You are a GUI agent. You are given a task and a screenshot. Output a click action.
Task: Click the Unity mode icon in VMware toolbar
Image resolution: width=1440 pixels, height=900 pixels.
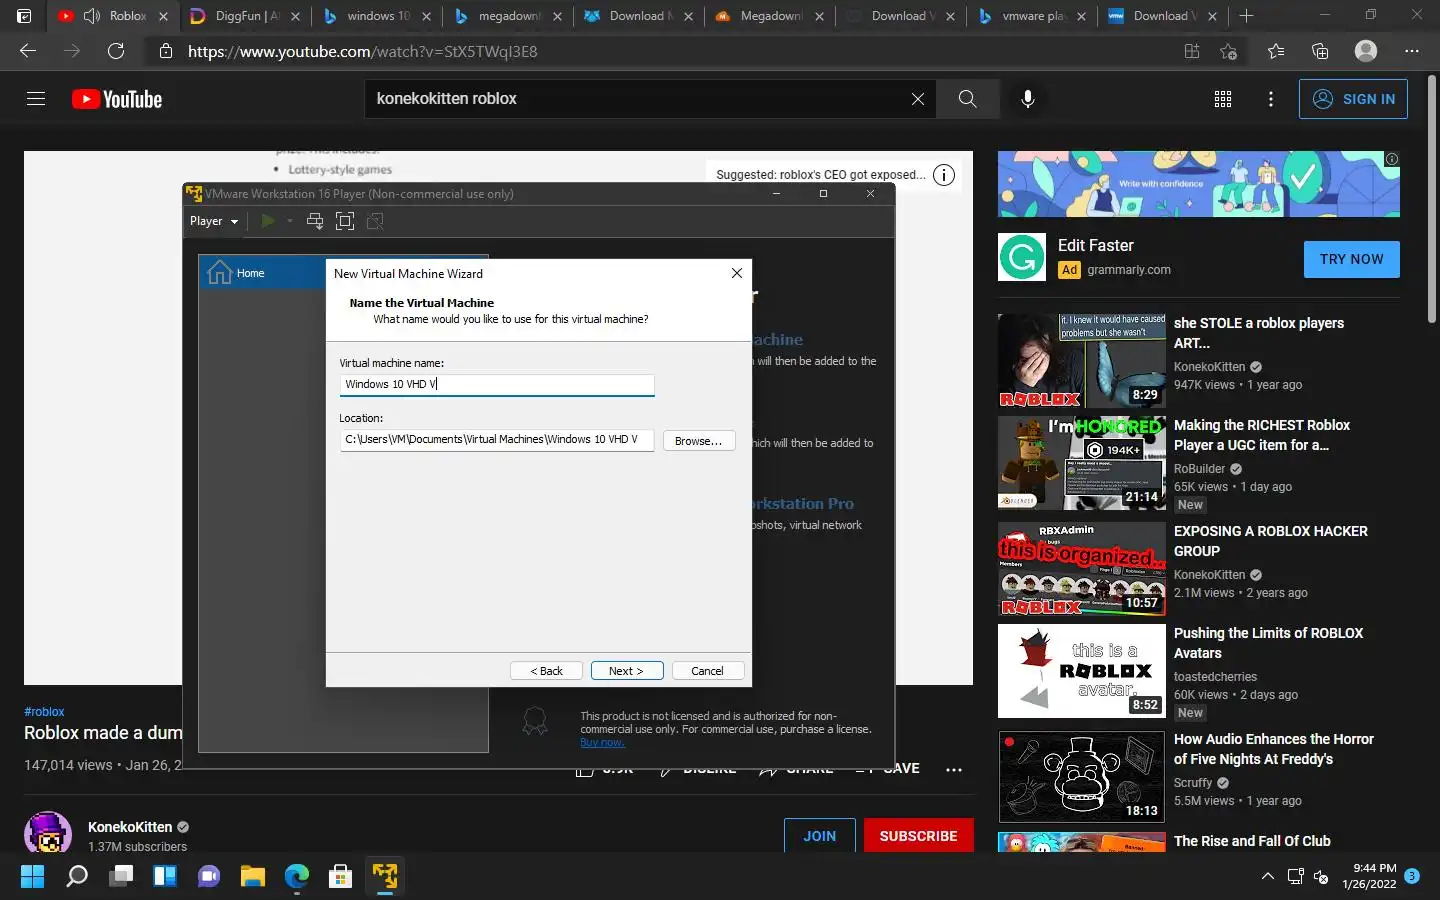click(375, 221)
